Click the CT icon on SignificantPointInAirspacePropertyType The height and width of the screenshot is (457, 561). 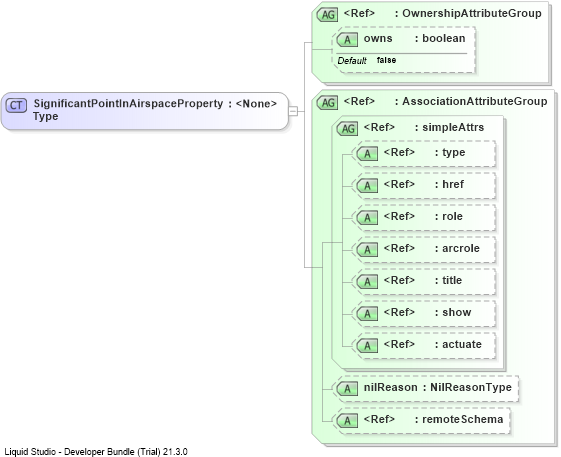tap(16, 105)
